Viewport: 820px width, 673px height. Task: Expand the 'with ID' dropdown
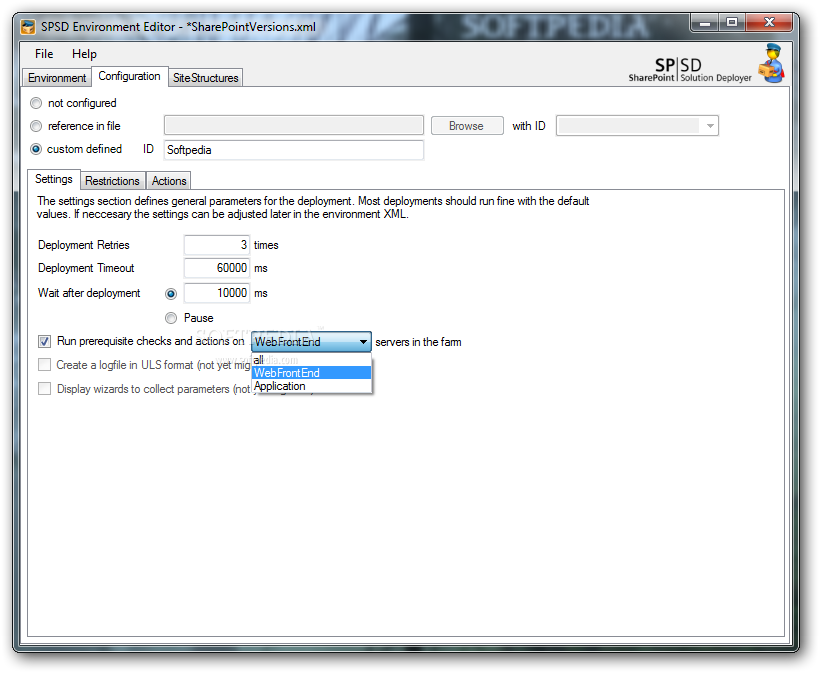pos(637,126)
